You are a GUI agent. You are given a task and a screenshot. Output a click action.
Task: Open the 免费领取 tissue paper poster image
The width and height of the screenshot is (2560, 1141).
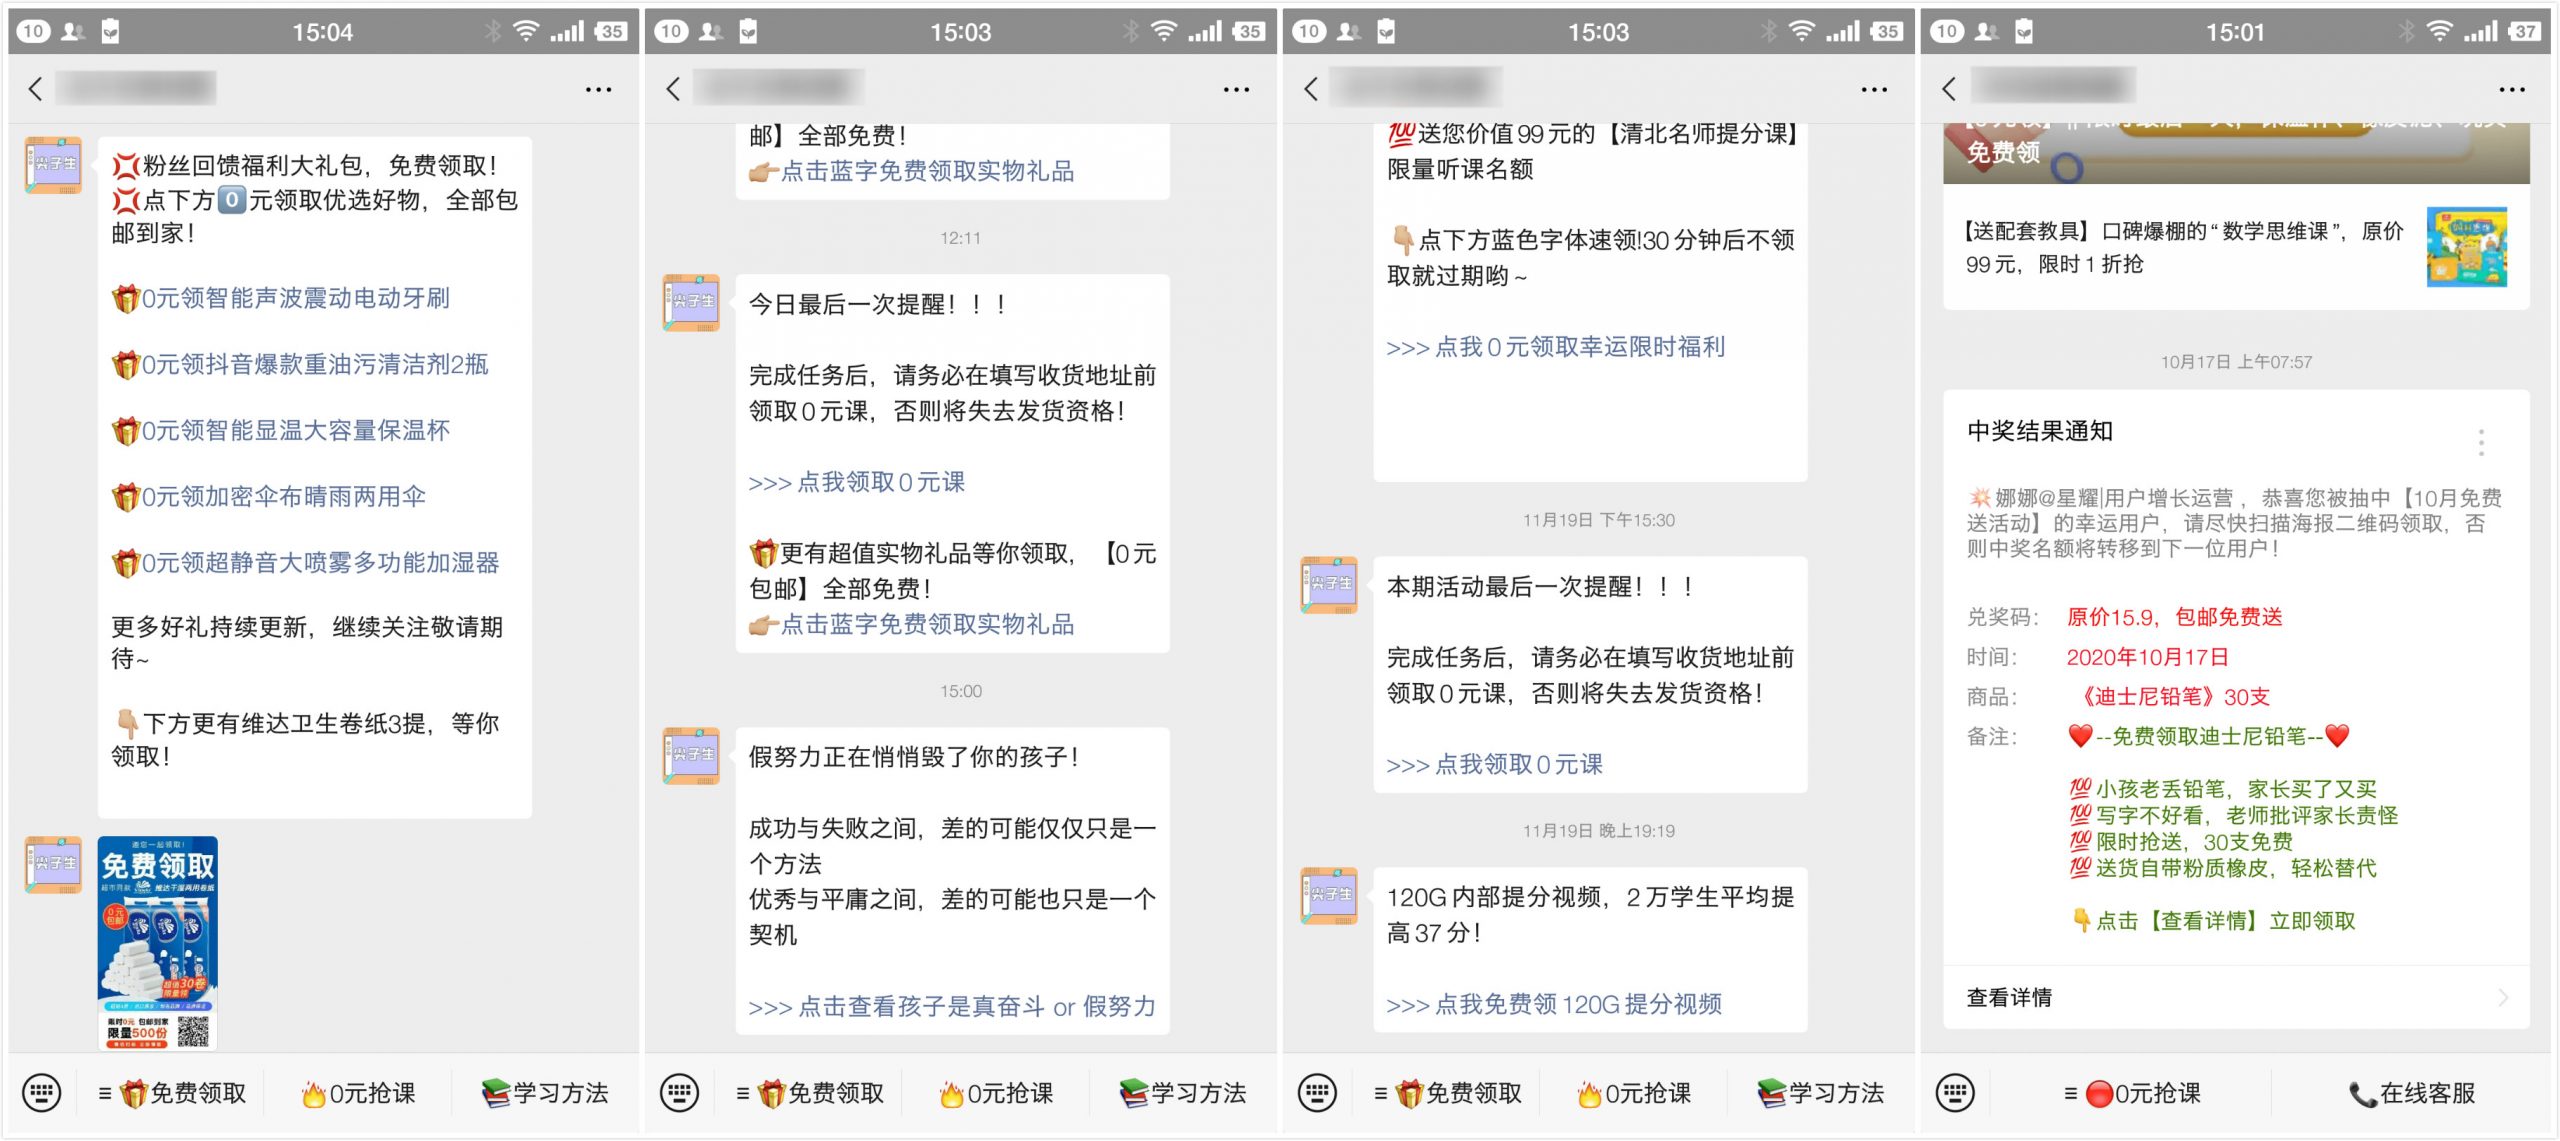click(158, 942)
